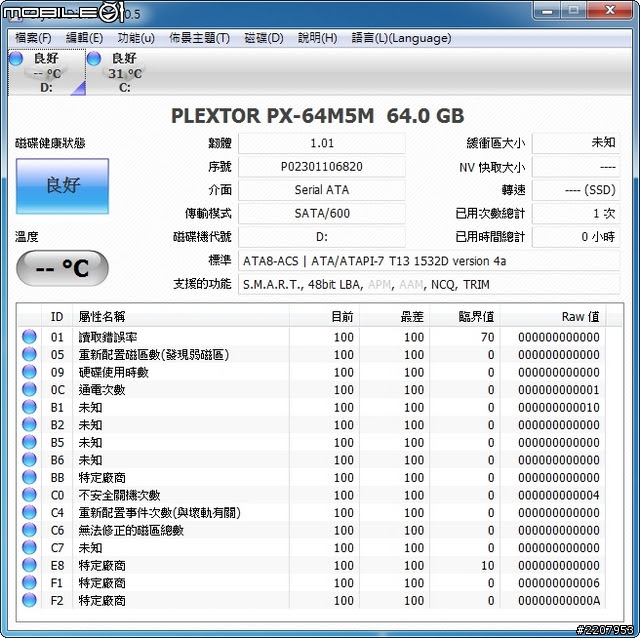Click the 臨界值 column header
The height and width of the screenshot is (638, 640).
(x=465, y=316)
